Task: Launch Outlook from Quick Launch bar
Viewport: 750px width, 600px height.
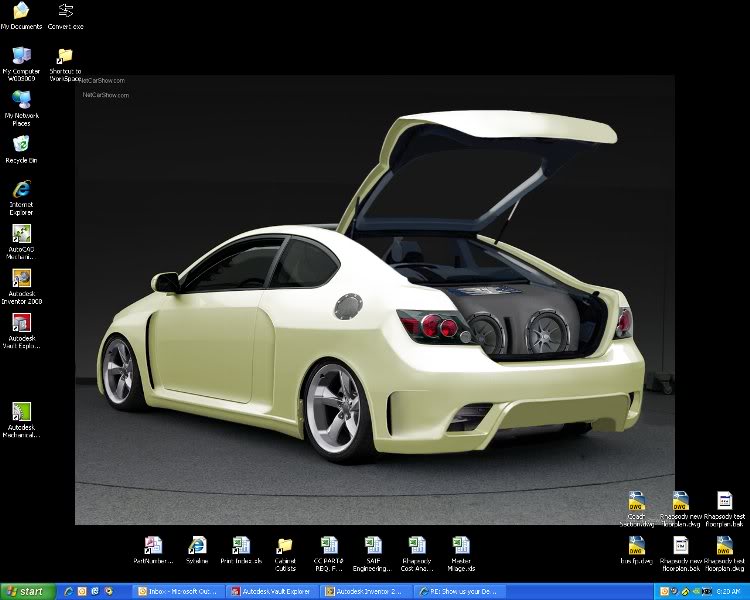Action: [x=82, y=591]
